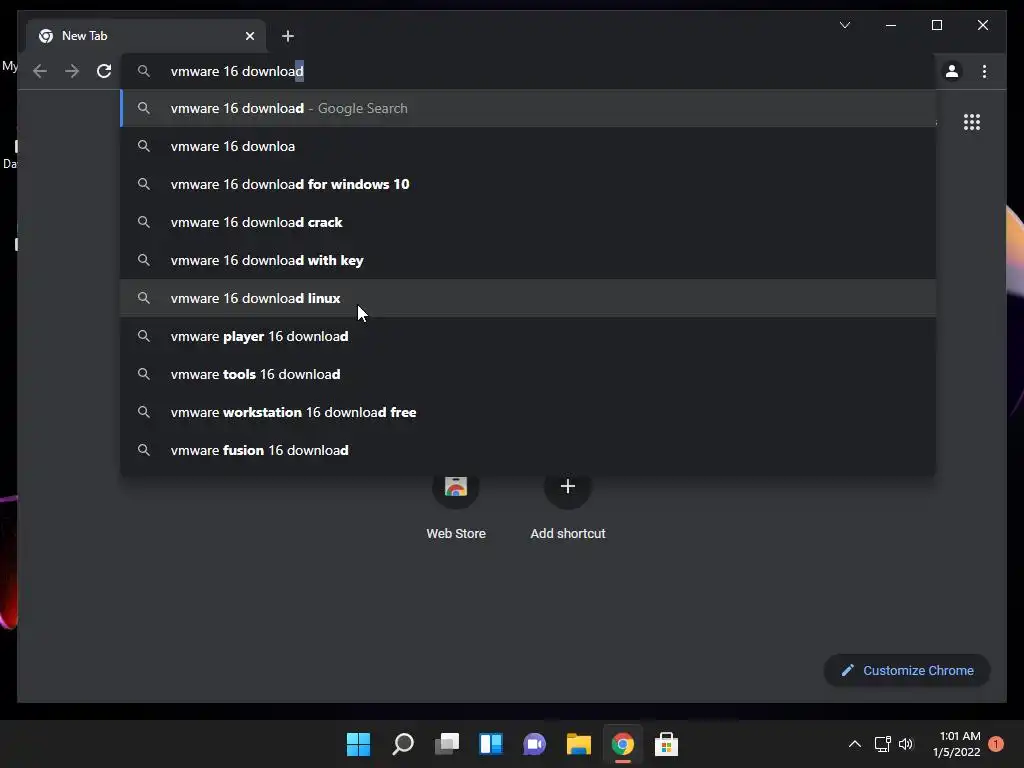Choose 'vmware workstation 16 download free' suggestion
This screenshot has width=1024, height=768.
[x=528, y=412]
